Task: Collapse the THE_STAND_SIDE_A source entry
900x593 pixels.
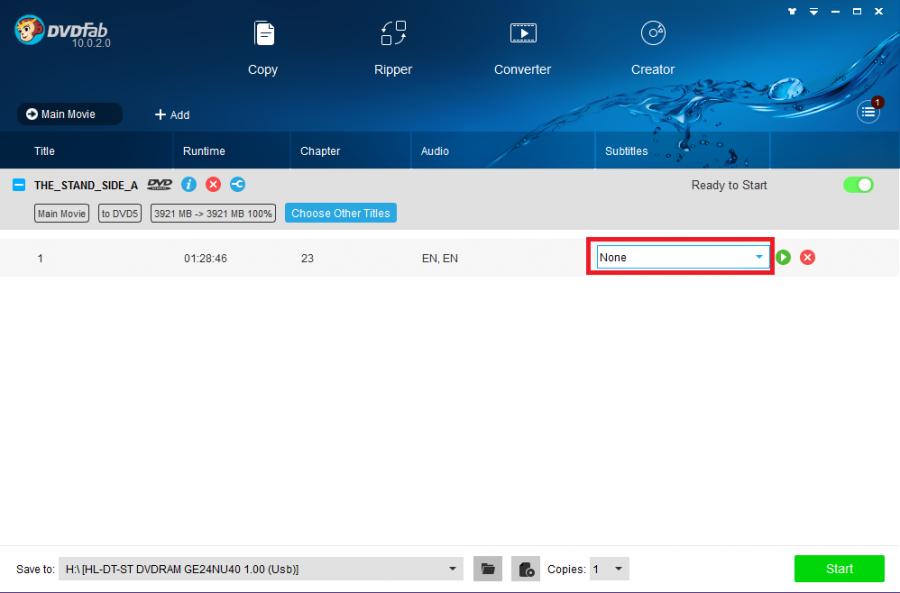Action: pos(19,185)
